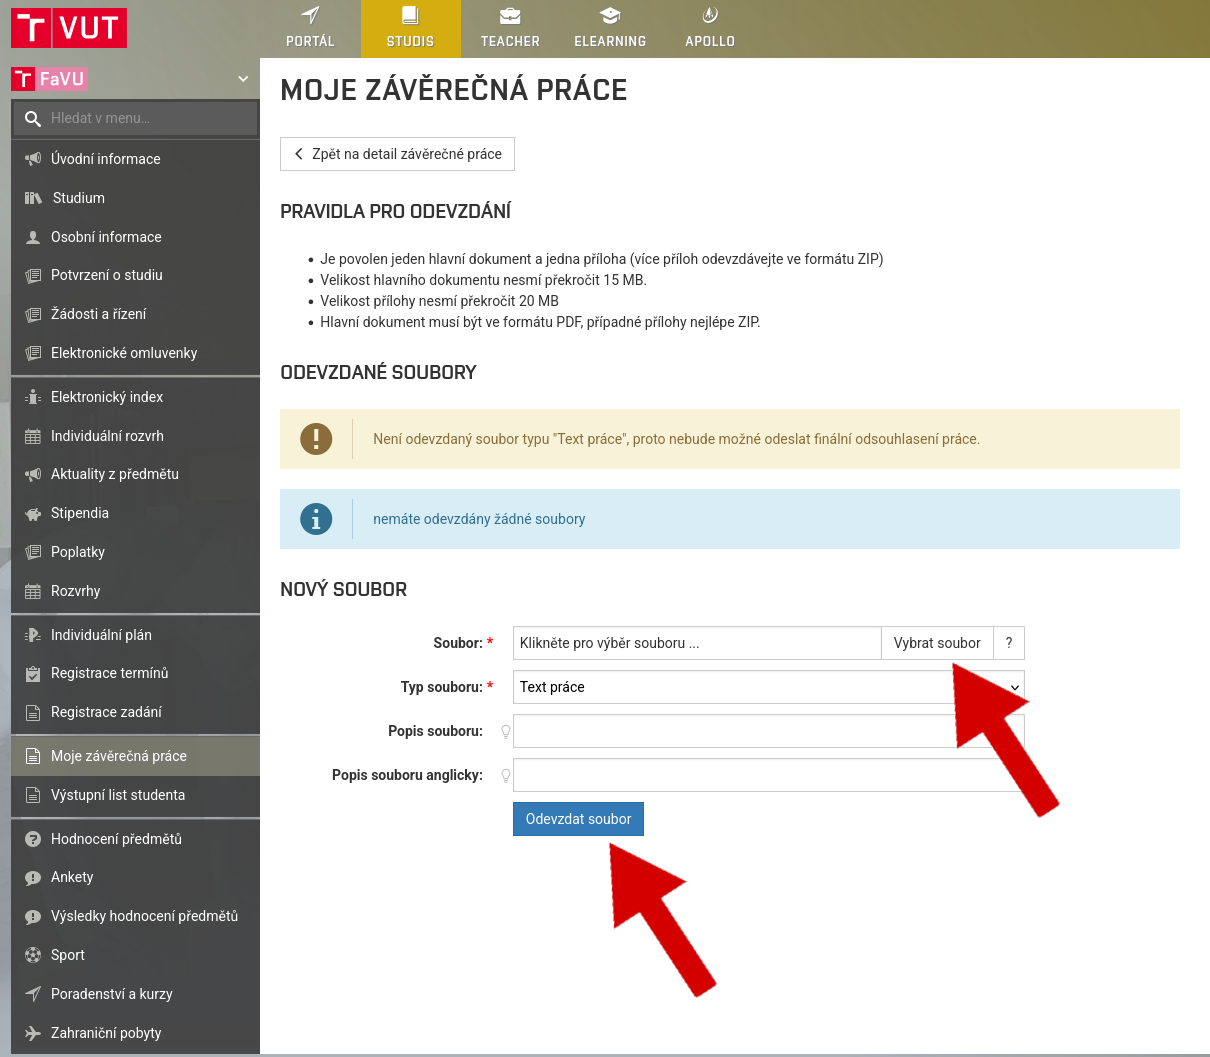This screenshot has width=1210, height=1057.
Task: Click the lightbulb hint beside Popis souboru
Action: tap(506, 731)
